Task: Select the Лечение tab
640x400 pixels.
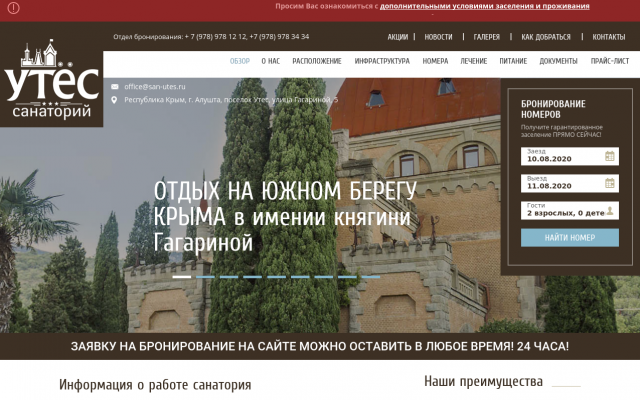Action: (x=473, y=61)
